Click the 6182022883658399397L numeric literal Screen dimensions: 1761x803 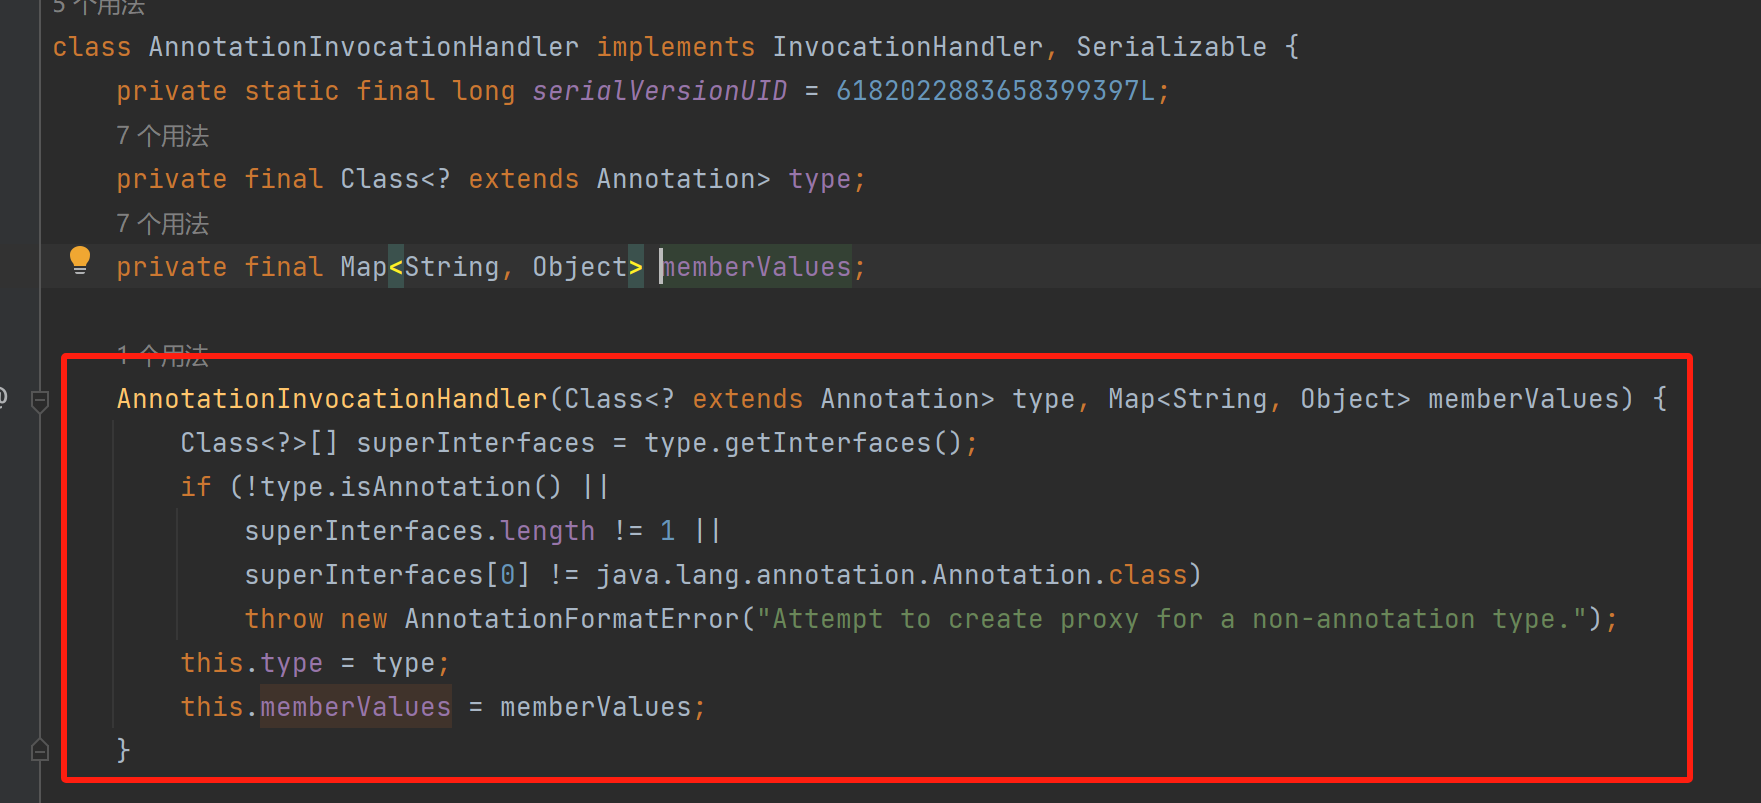(995, 91)
